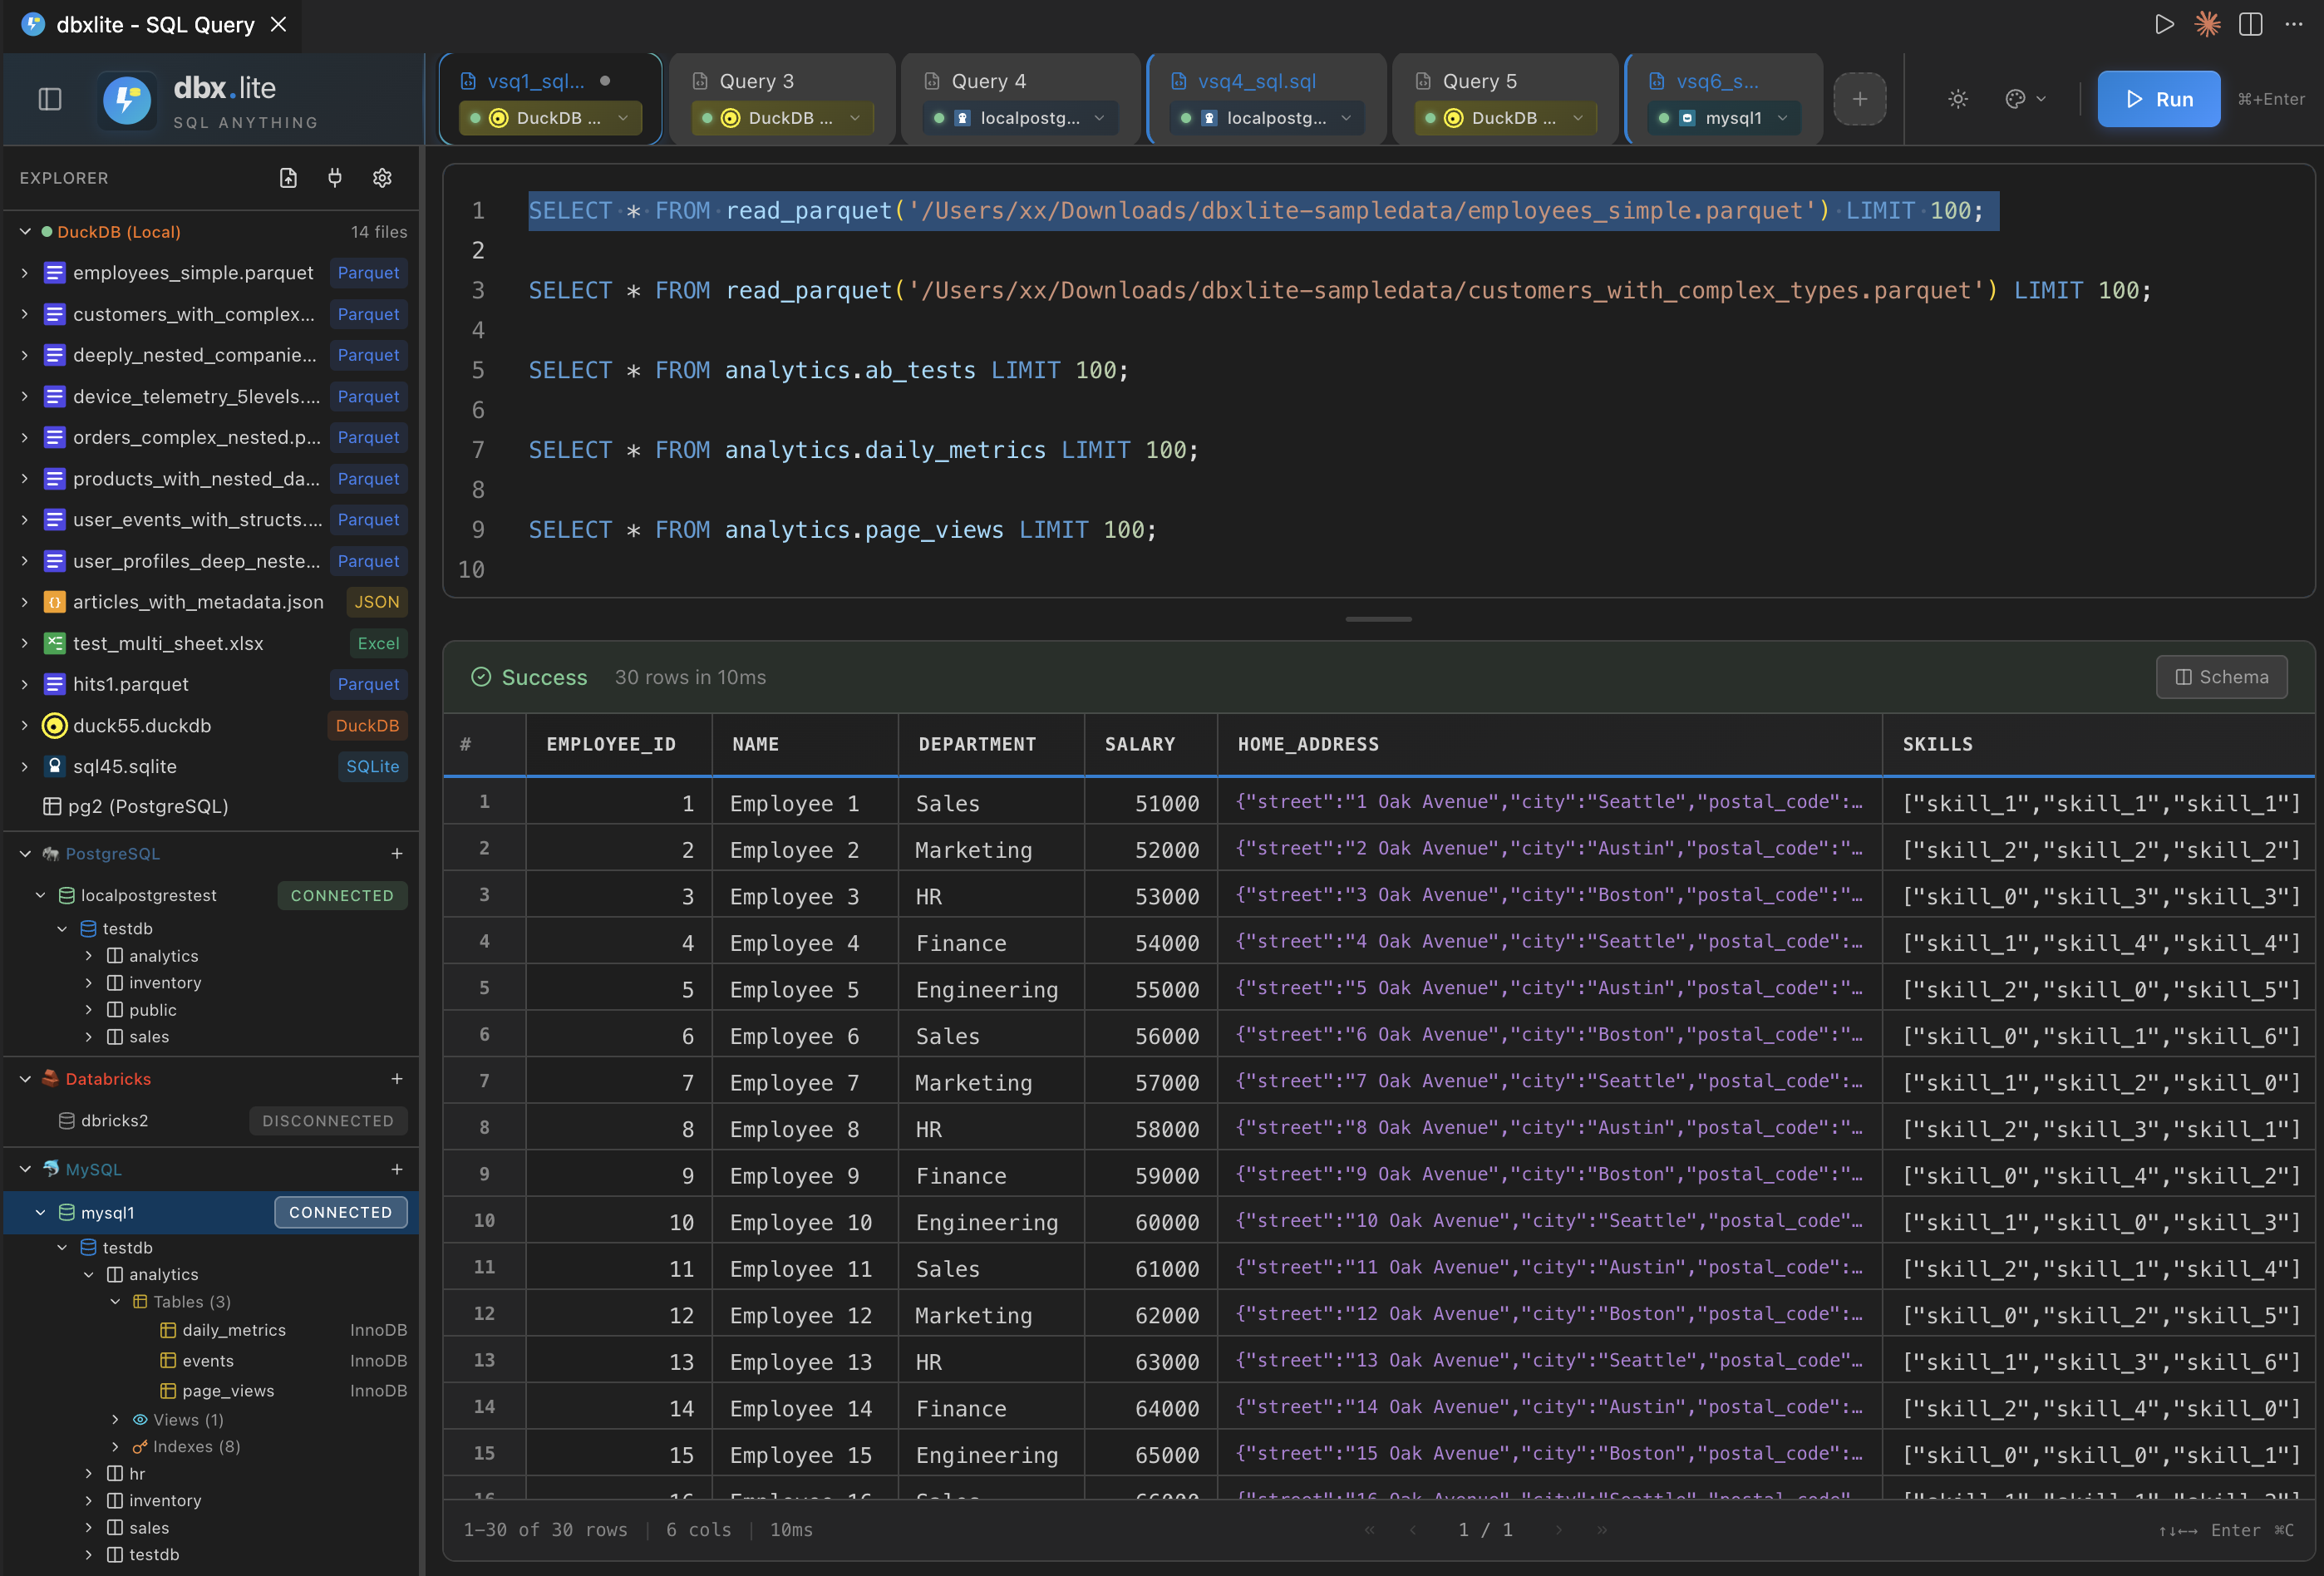Open the file upload icon in Explorer
The height and width of the screenshot is (1576, 2324).
288,178
